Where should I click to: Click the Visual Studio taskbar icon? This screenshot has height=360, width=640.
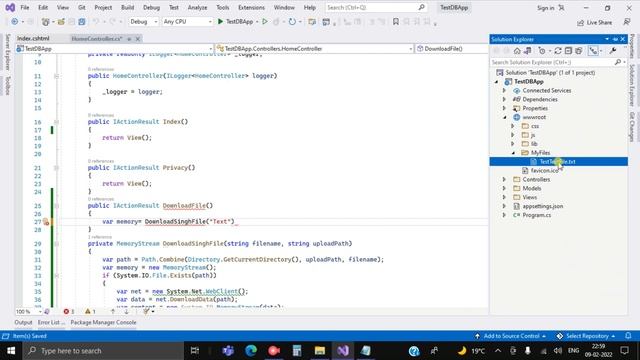[x=343, y=351]
